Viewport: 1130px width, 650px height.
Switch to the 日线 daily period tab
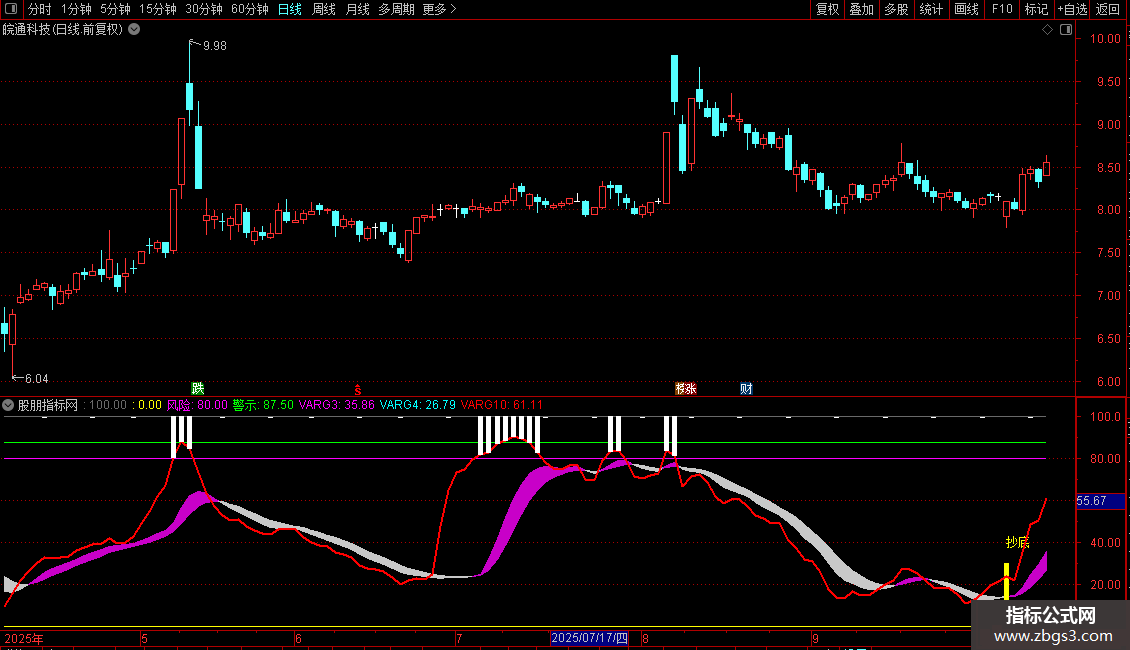click(x=289, y=10)
